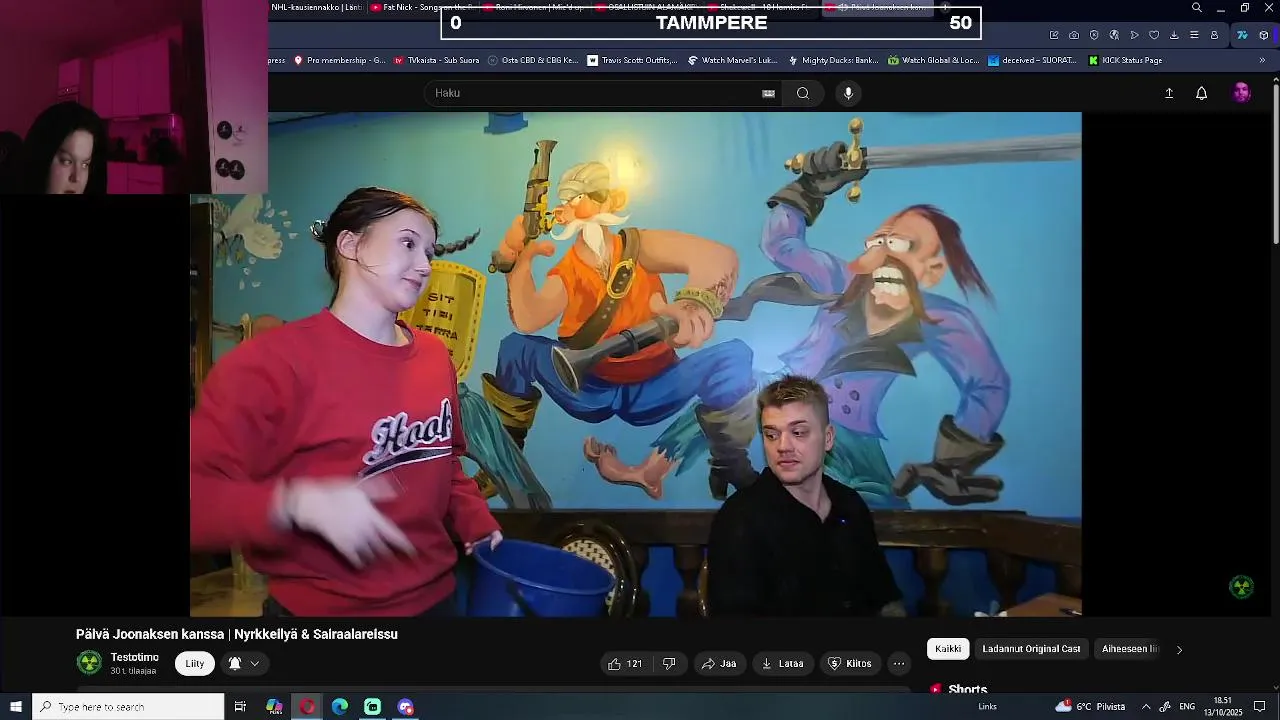Screen dimensions: 1280x720
Task: Open the YouTube account avatar menu
Action: [x=1242, y=93]
